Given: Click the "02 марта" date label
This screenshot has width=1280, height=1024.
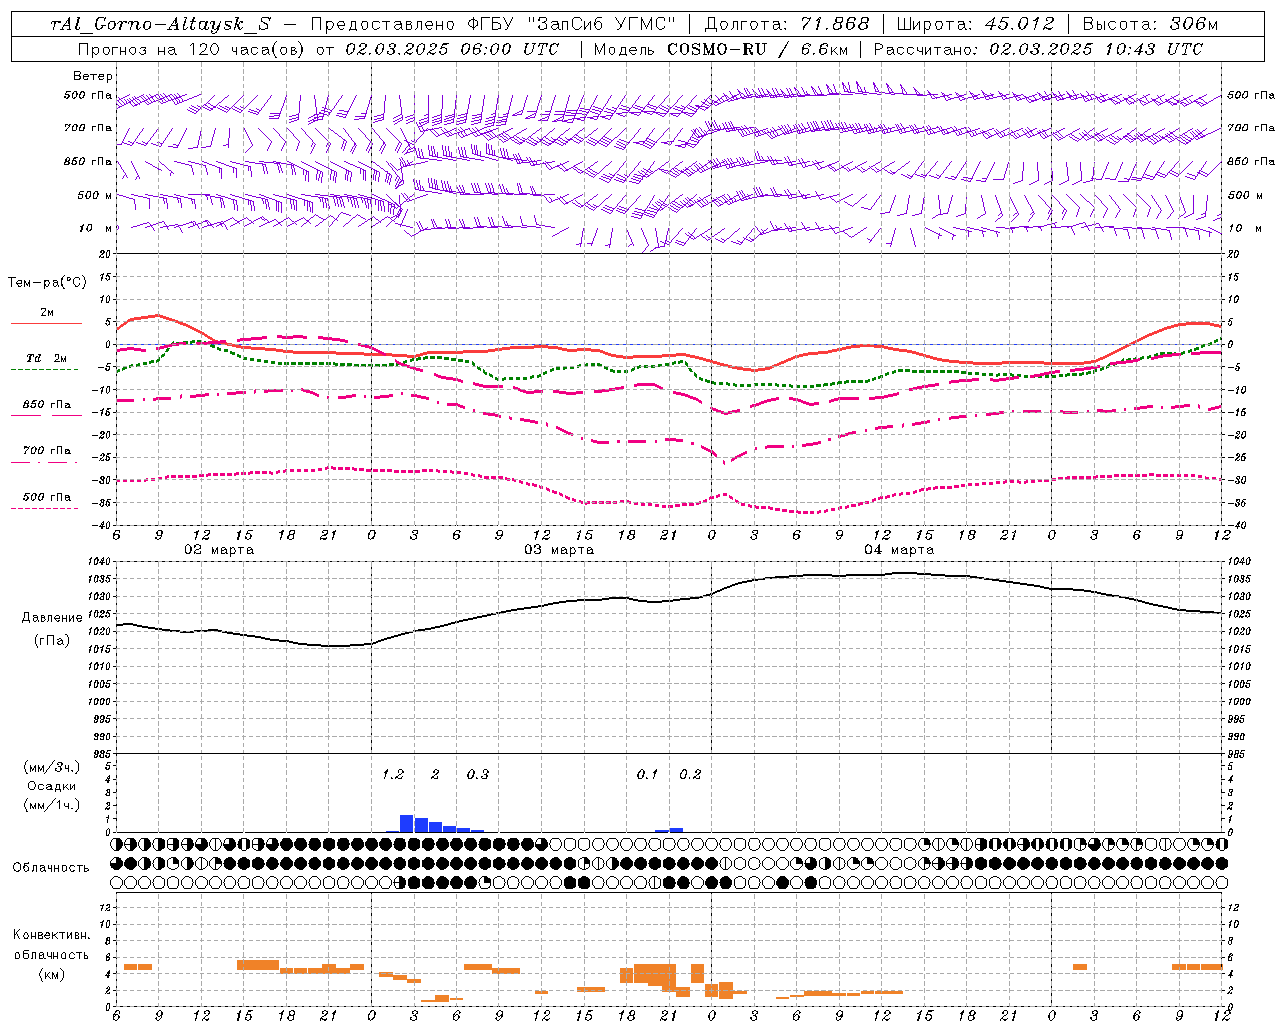Looking at the screenshot, I should tap(219, 550).
